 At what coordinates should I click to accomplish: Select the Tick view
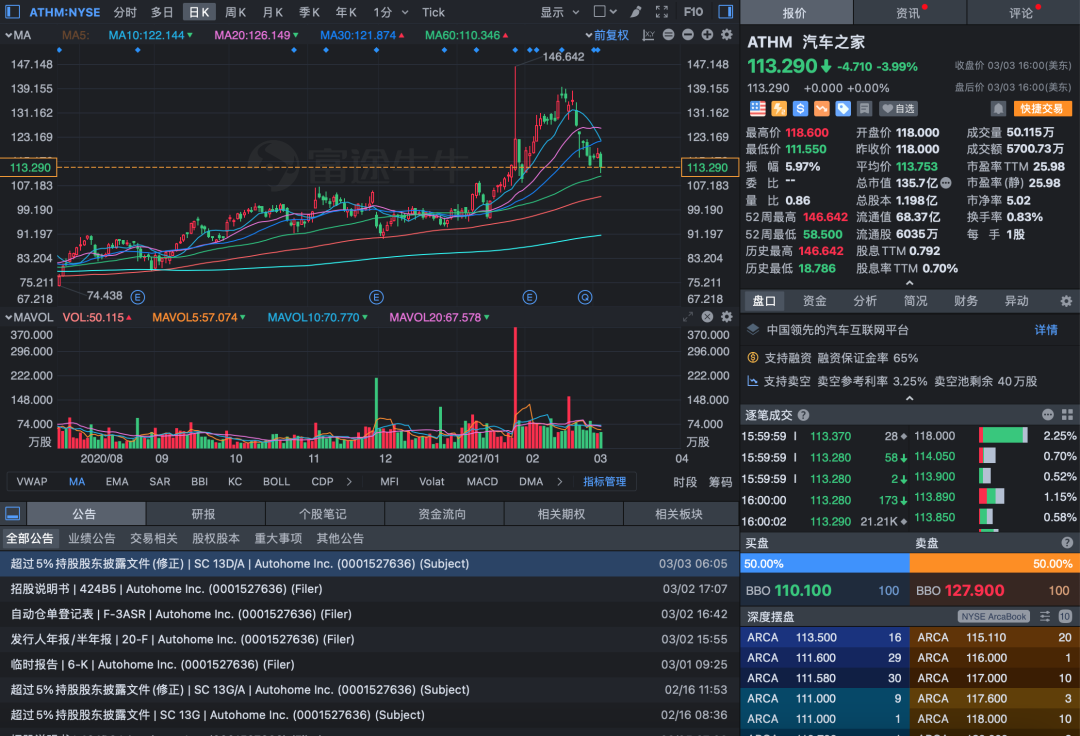(433, 12)
